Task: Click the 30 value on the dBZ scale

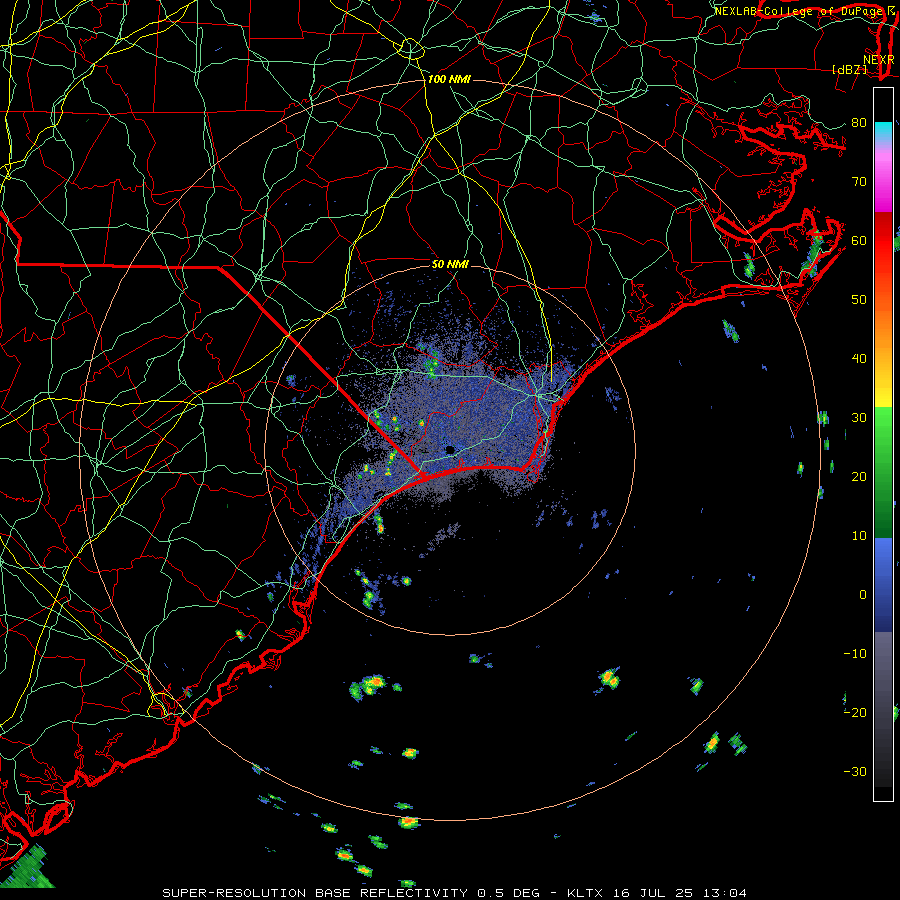Action: click(x=859, y=418)
